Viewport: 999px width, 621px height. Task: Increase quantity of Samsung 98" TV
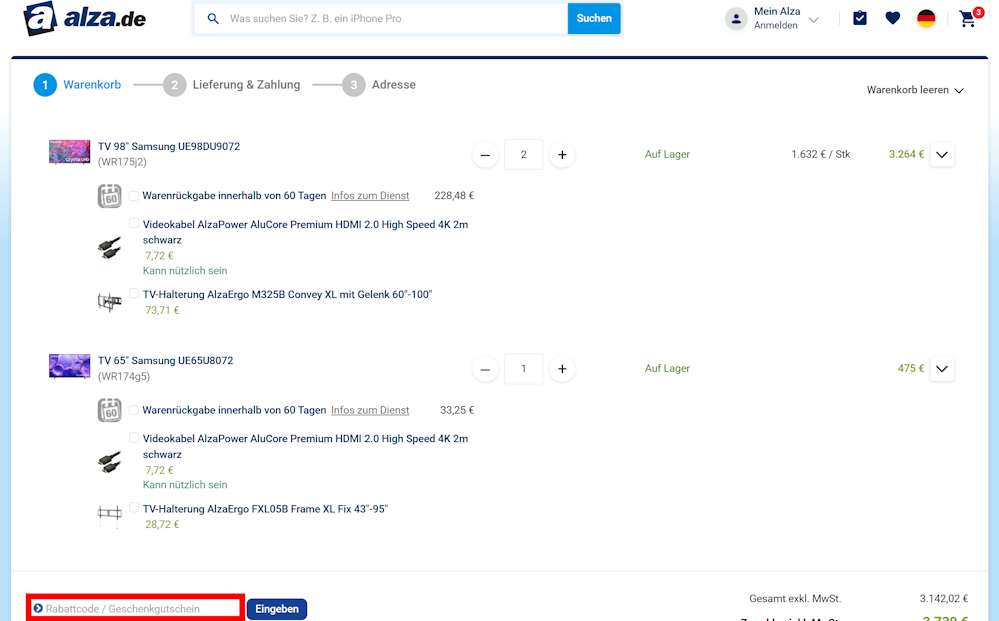tap(562, 155)
